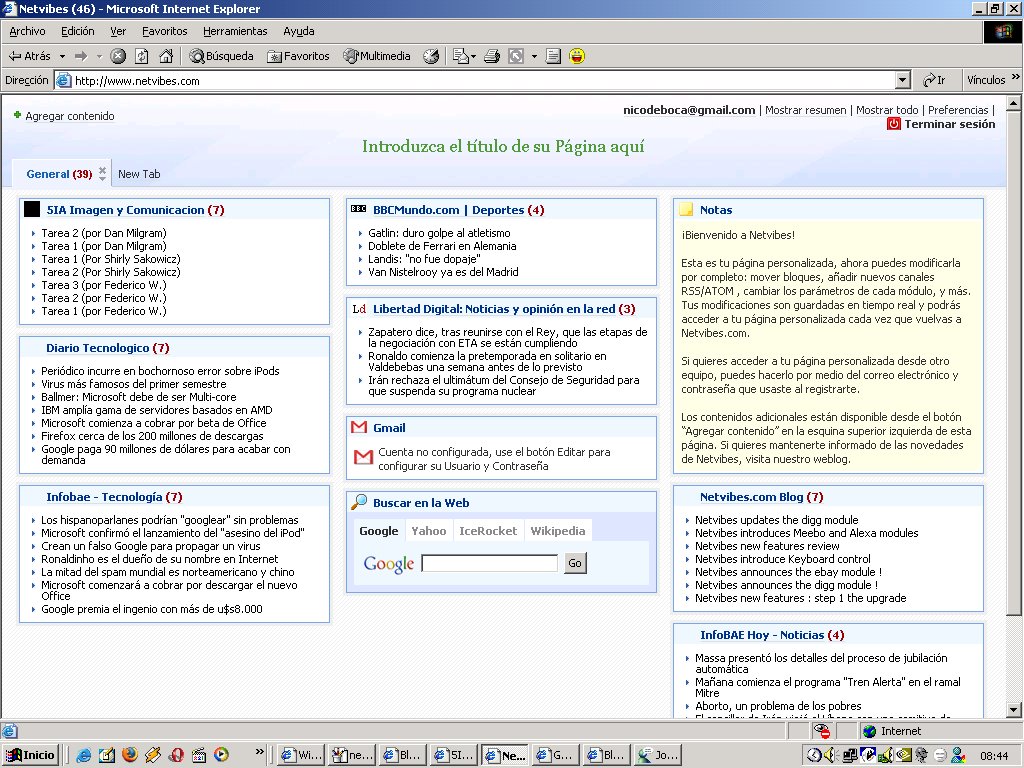Open Preferencias link

958,110
